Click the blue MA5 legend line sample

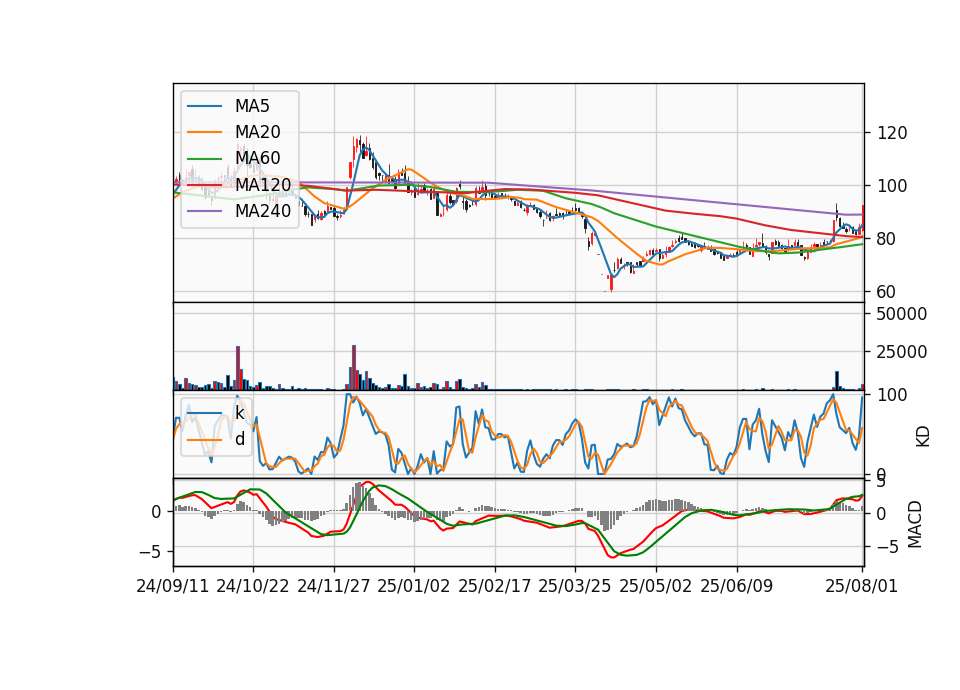204,106
